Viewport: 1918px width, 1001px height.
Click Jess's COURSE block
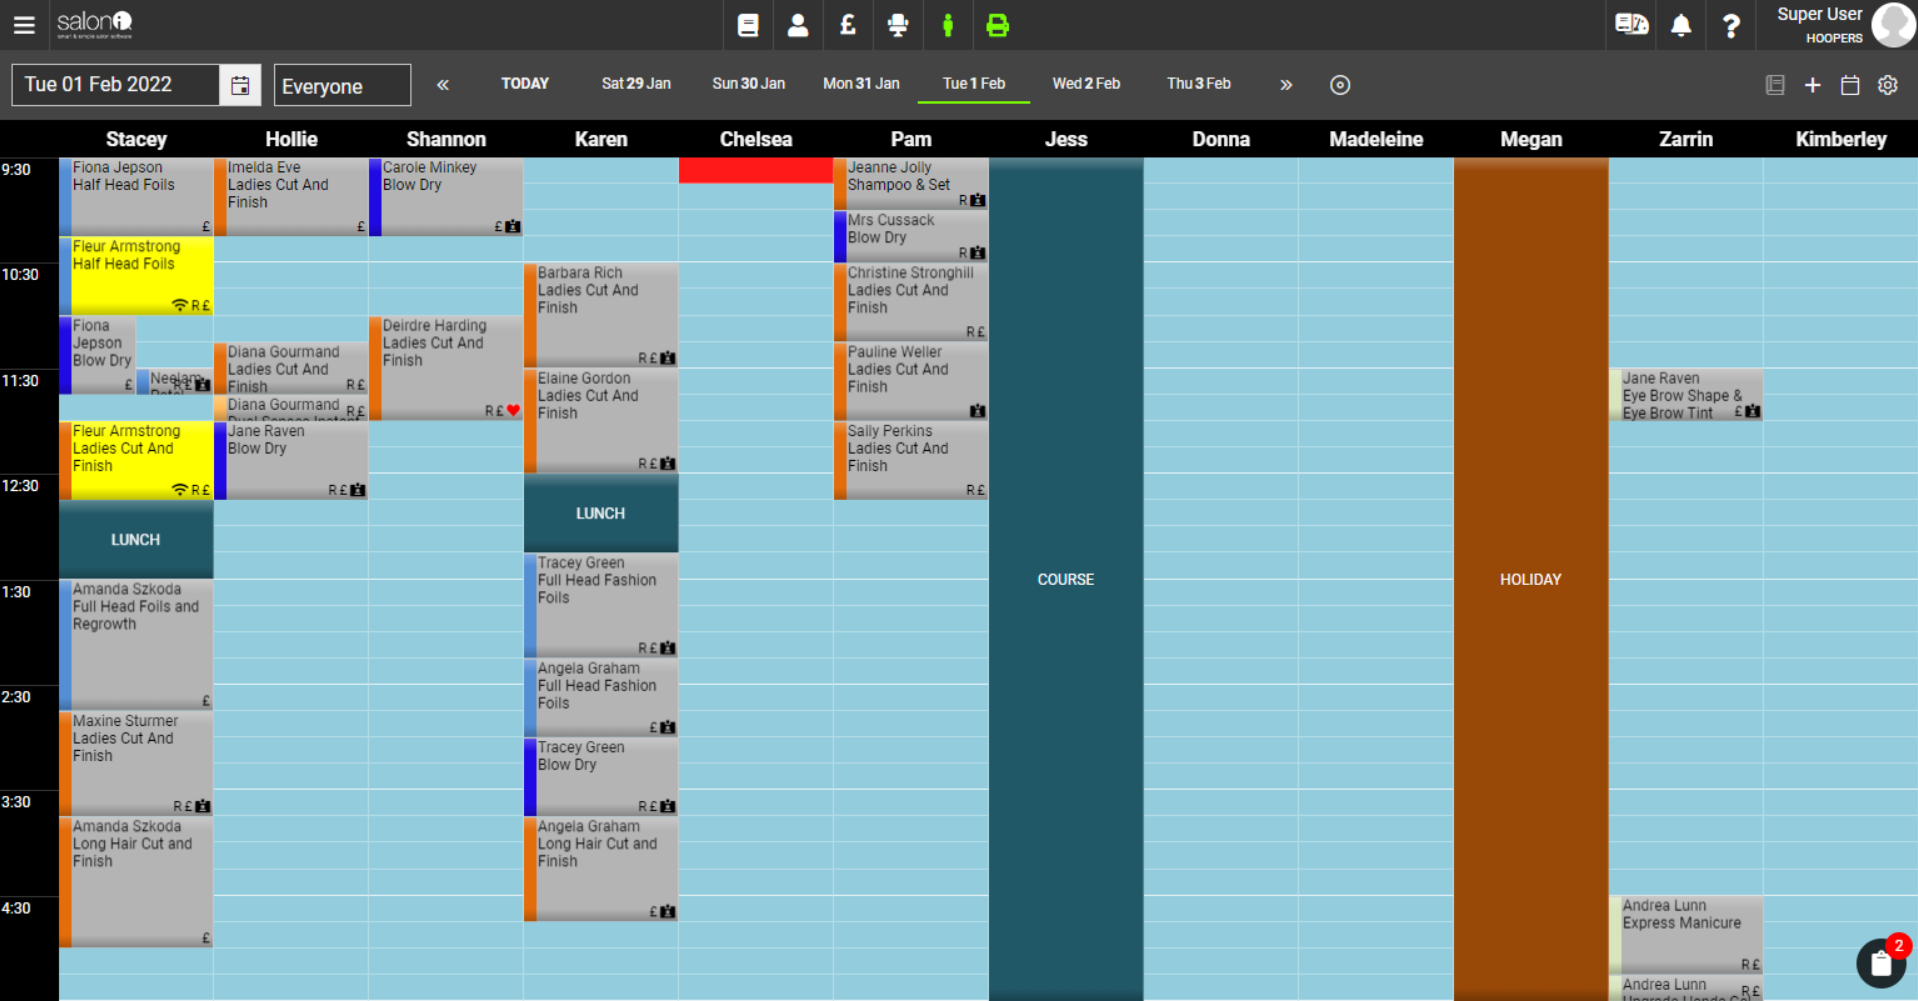[x=1066, y=579]
